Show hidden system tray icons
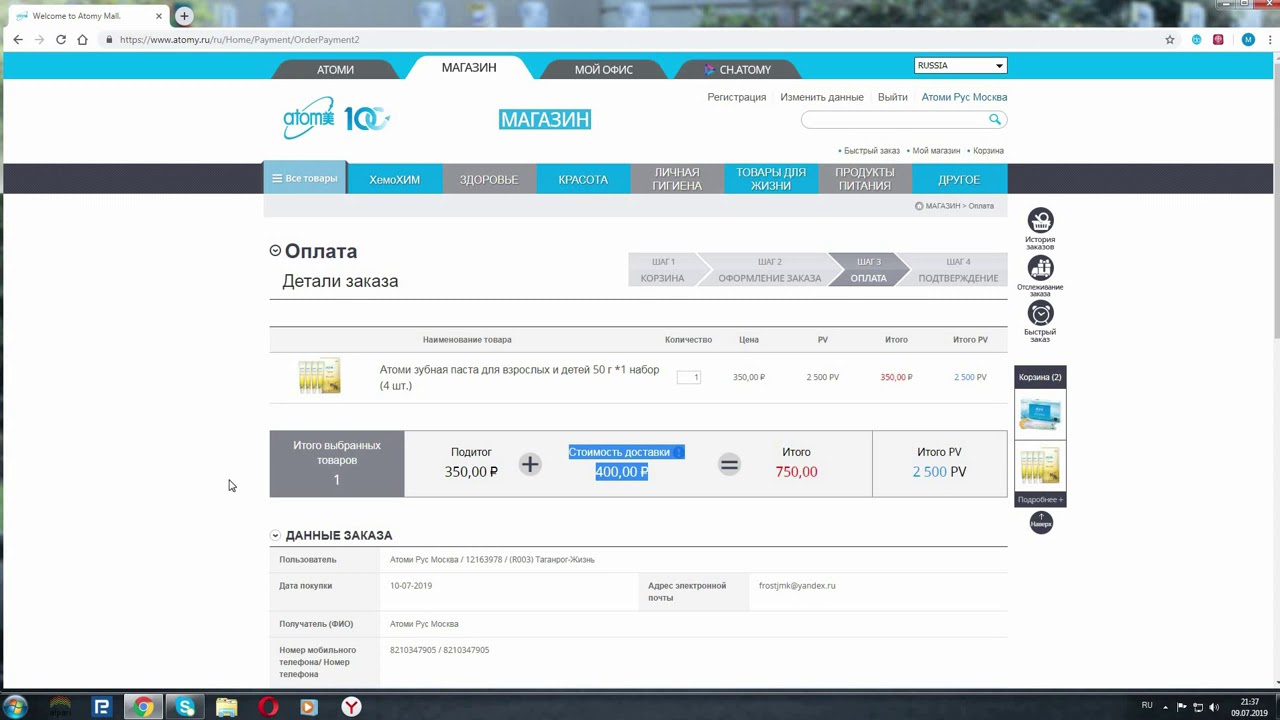This screenshot has width=1280, height=720. tap(1165, 707)
